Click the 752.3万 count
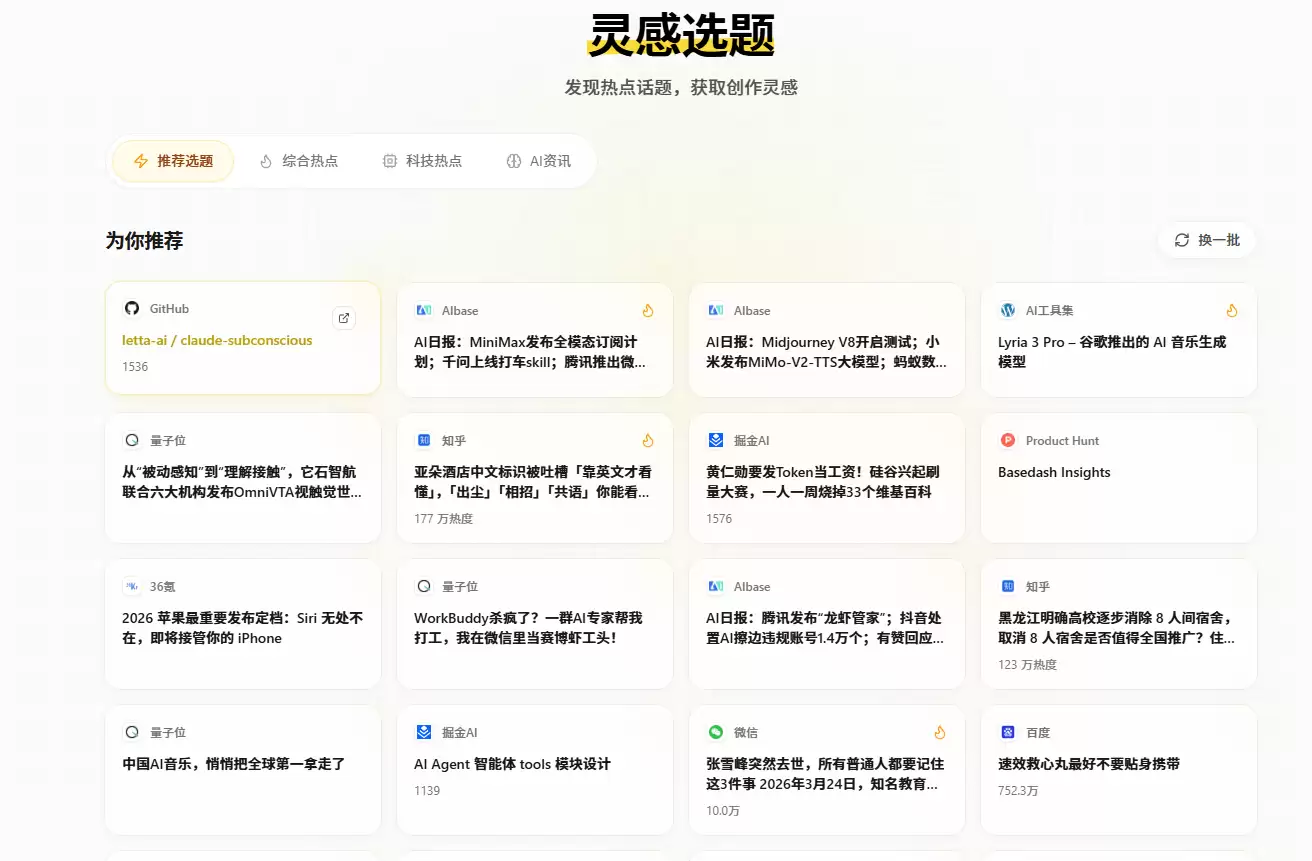1312x861 pixels. 1018,791
